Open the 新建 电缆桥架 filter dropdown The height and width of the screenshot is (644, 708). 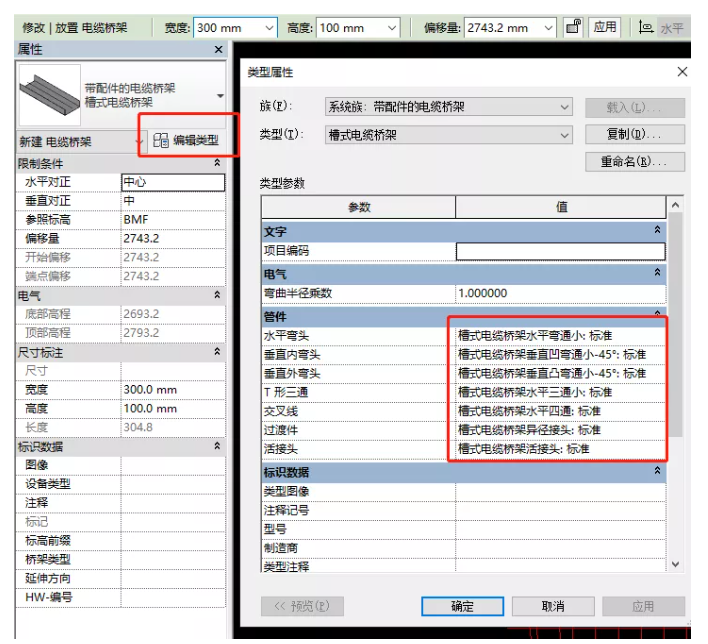coord(140,142)
